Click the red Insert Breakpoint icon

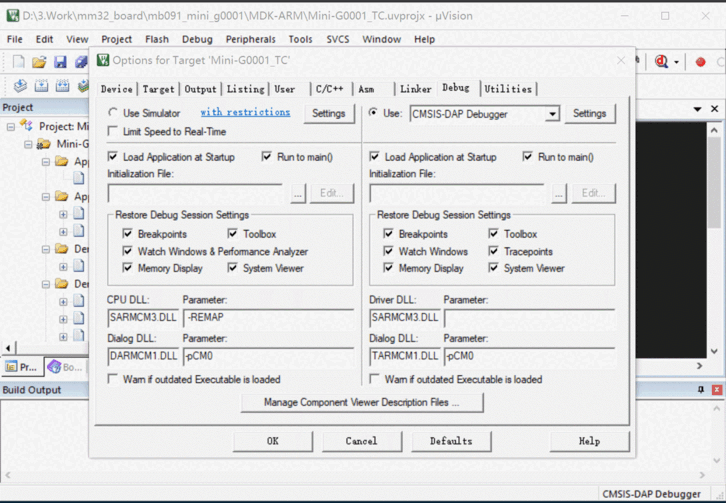point(700,62)
